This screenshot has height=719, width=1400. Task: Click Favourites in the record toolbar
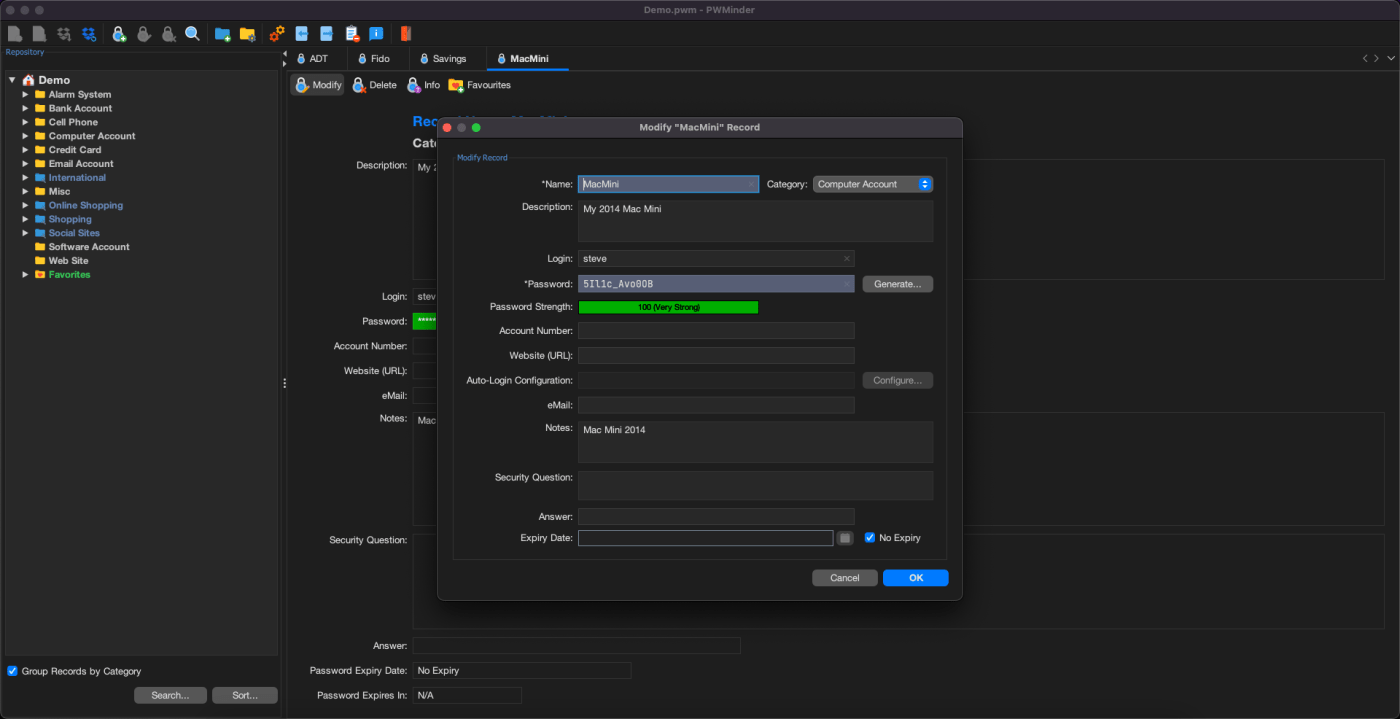[480, 85]
